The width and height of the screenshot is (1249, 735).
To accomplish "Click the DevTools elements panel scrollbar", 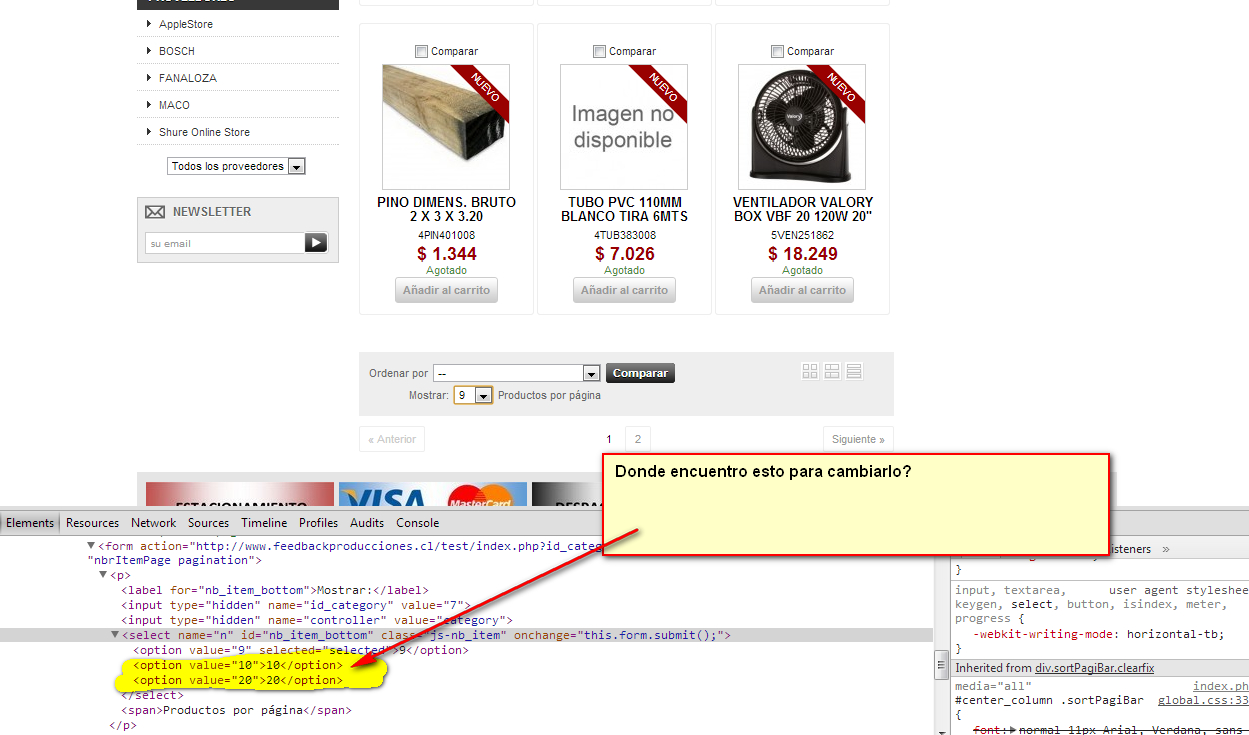I will pyautogui.click(x=941, y=665).
